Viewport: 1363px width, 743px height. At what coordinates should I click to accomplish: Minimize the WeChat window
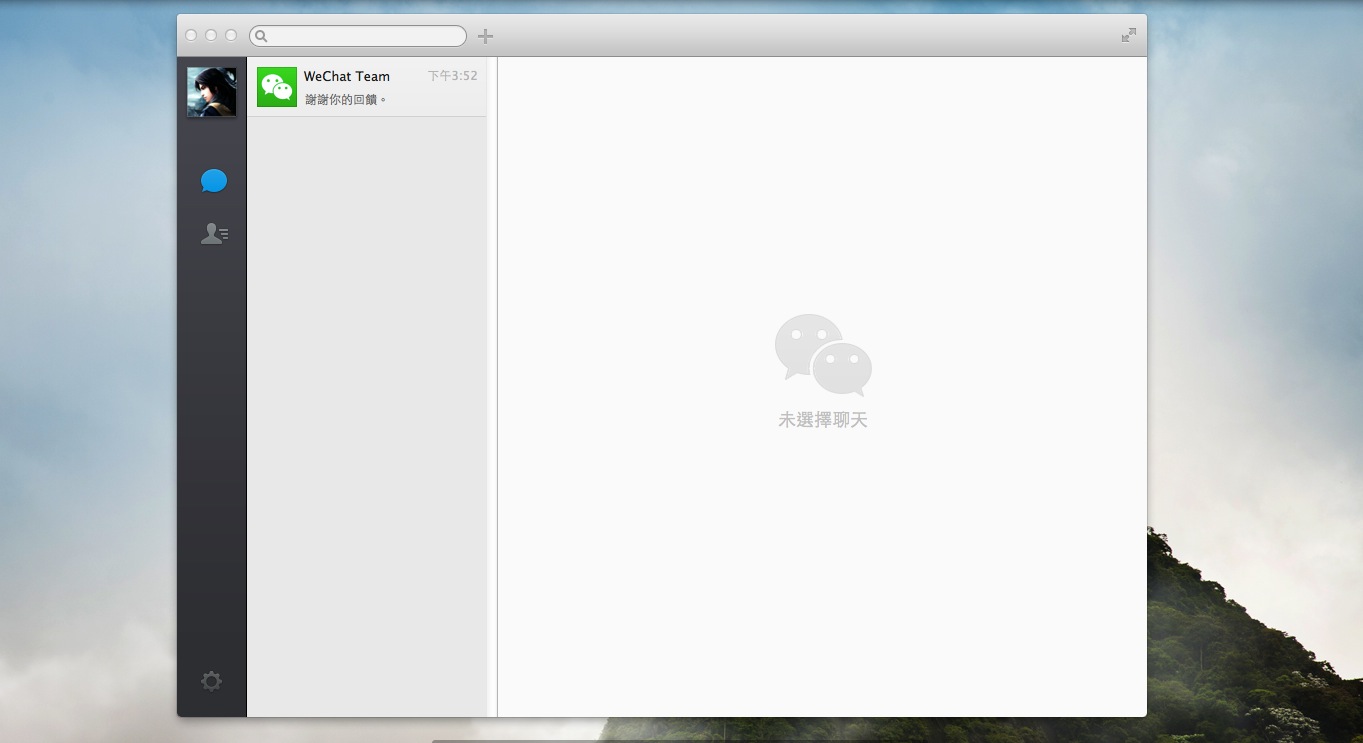tap(211, 35)
